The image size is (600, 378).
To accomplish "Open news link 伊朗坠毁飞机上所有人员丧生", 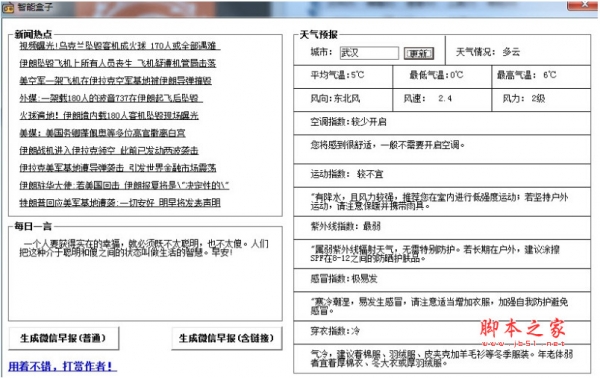I will (117, 63).
